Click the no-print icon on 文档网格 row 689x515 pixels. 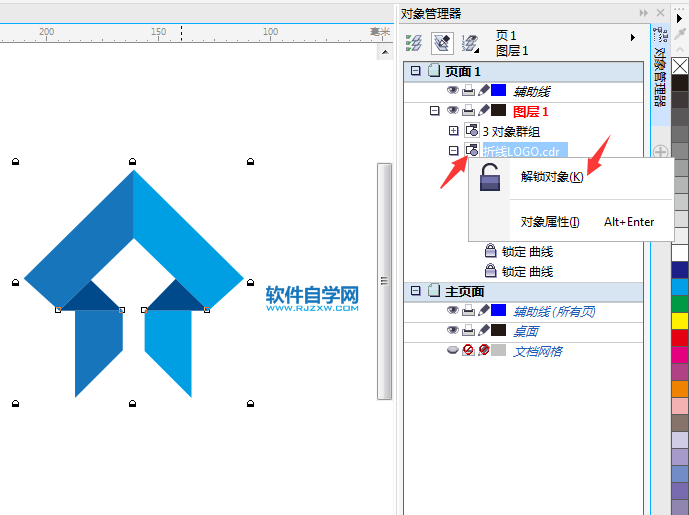click(x=468, y=350)
